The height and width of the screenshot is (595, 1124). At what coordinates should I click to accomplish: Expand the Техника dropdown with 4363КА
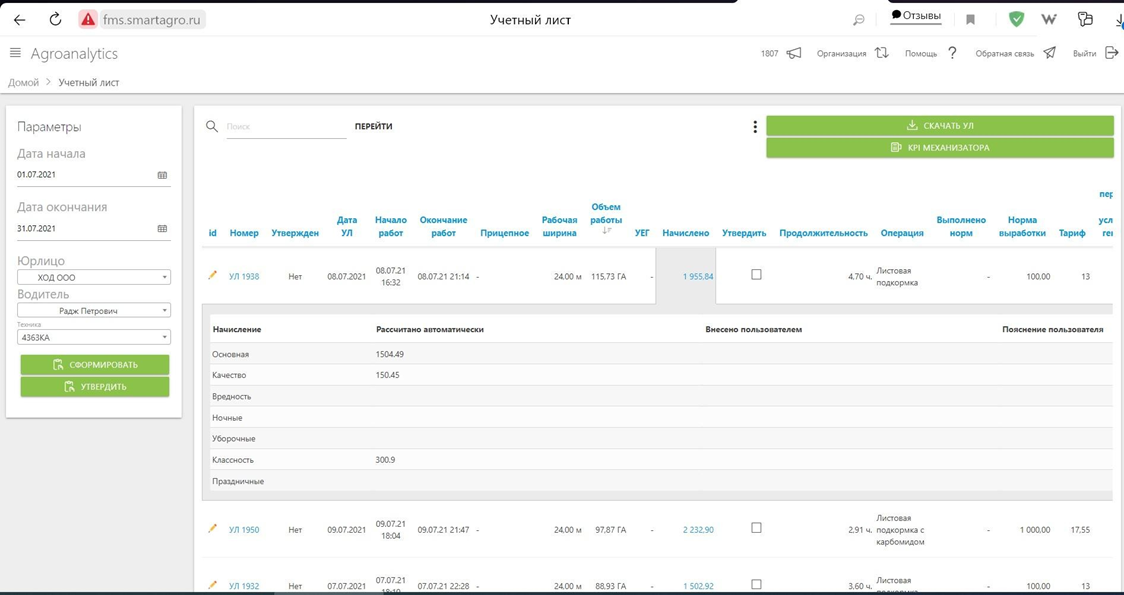pyautogui.click(x=94, y=338)
